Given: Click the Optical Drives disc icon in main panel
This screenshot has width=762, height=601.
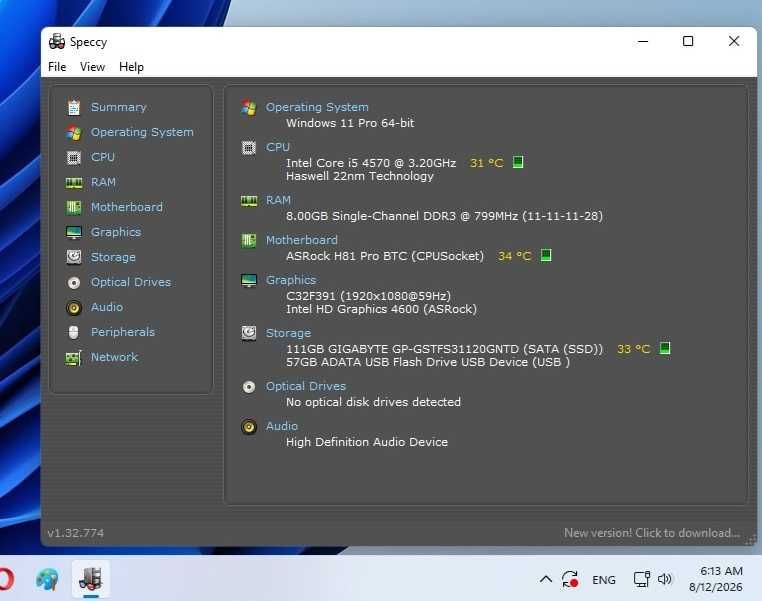Looking at the screenshot, I should pyautogui.click(x=249, y=387).
